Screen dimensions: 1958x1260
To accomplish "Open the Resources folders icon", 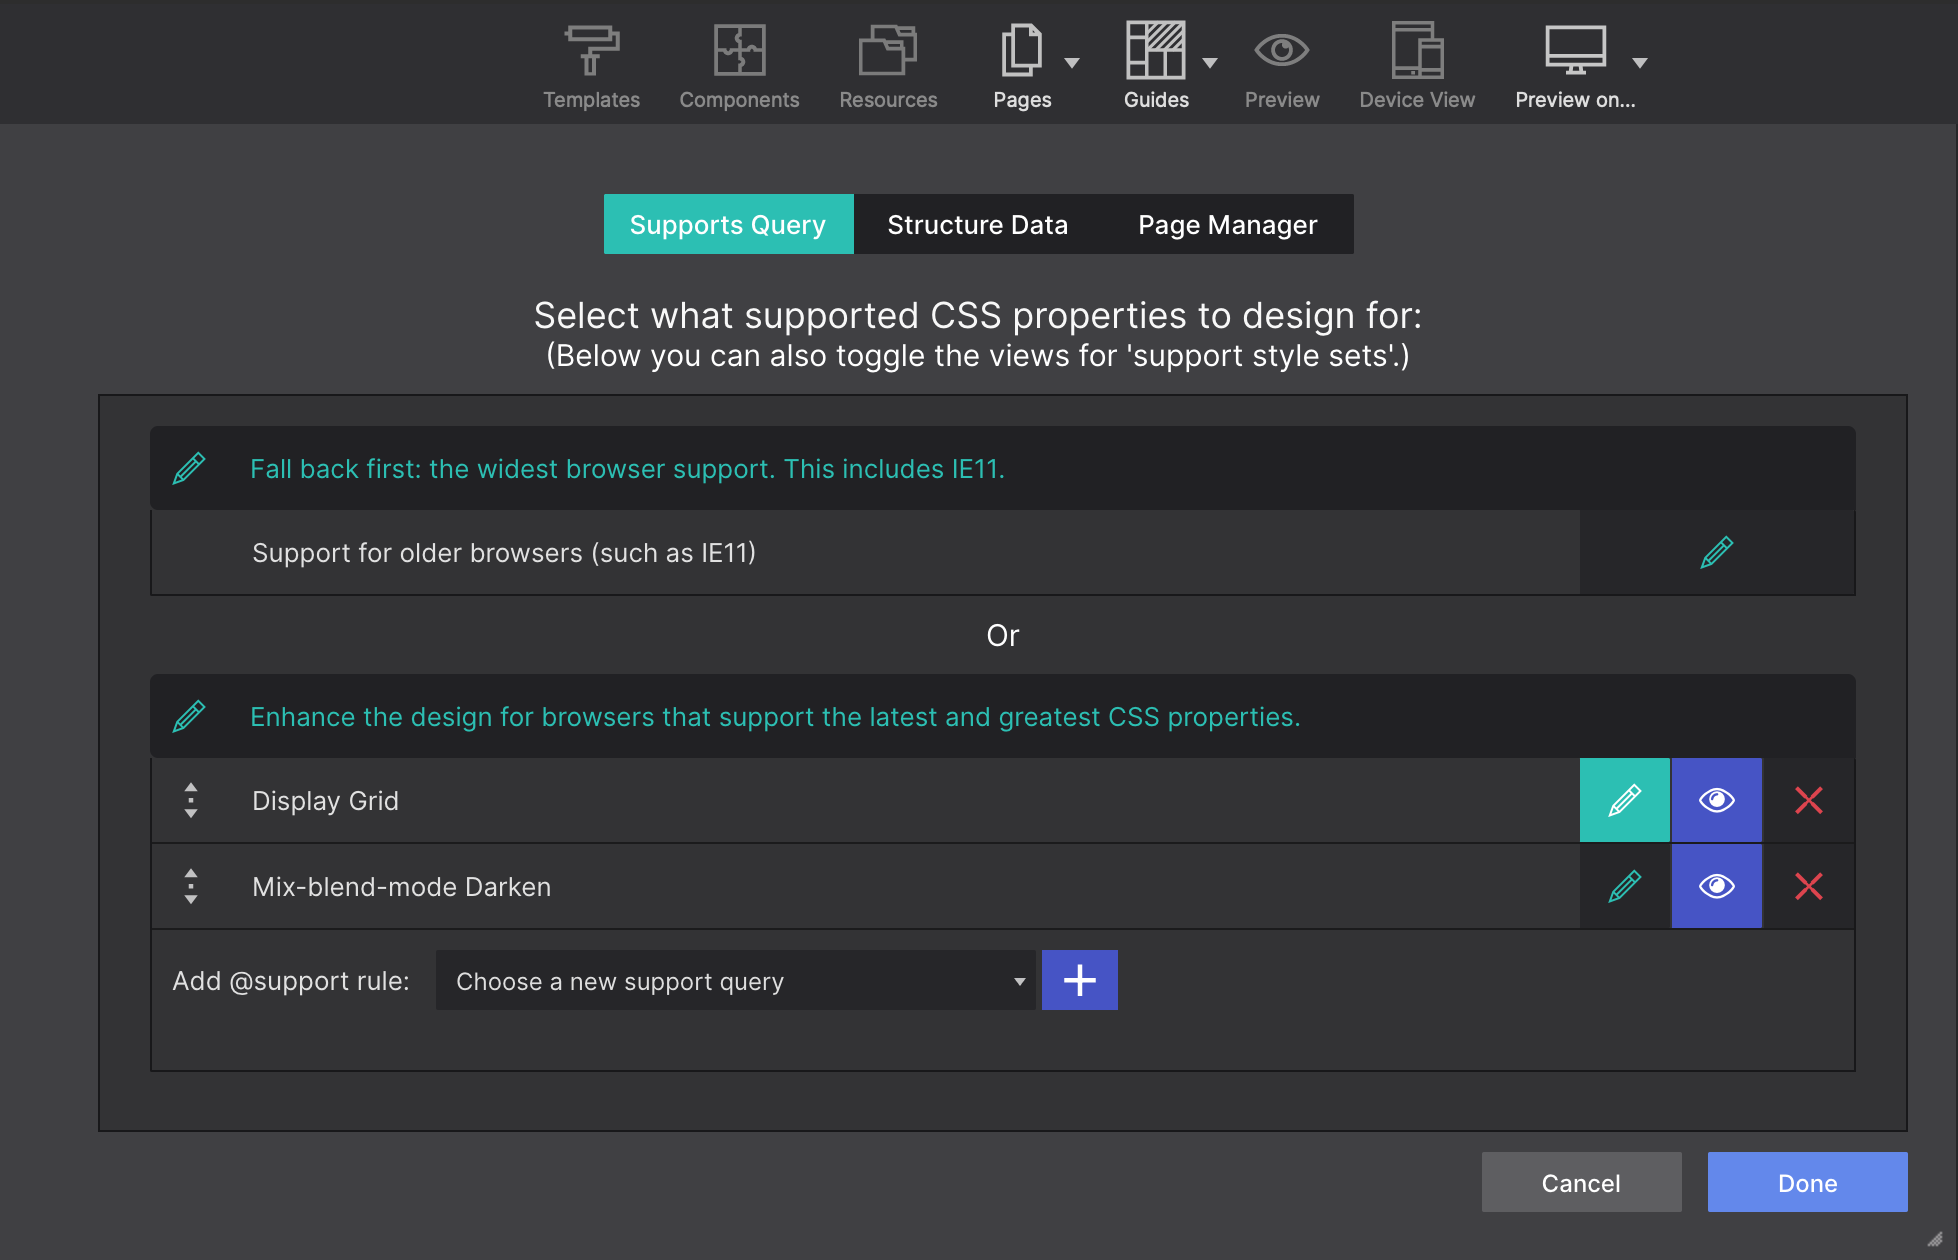I will coord(888,50).
